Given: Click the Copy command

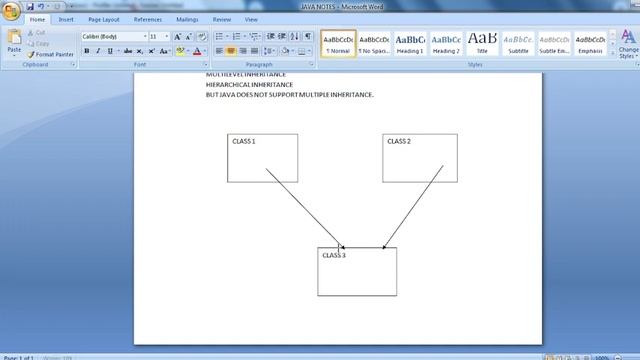Looking at the screenshot, I should tap(39, 43).
